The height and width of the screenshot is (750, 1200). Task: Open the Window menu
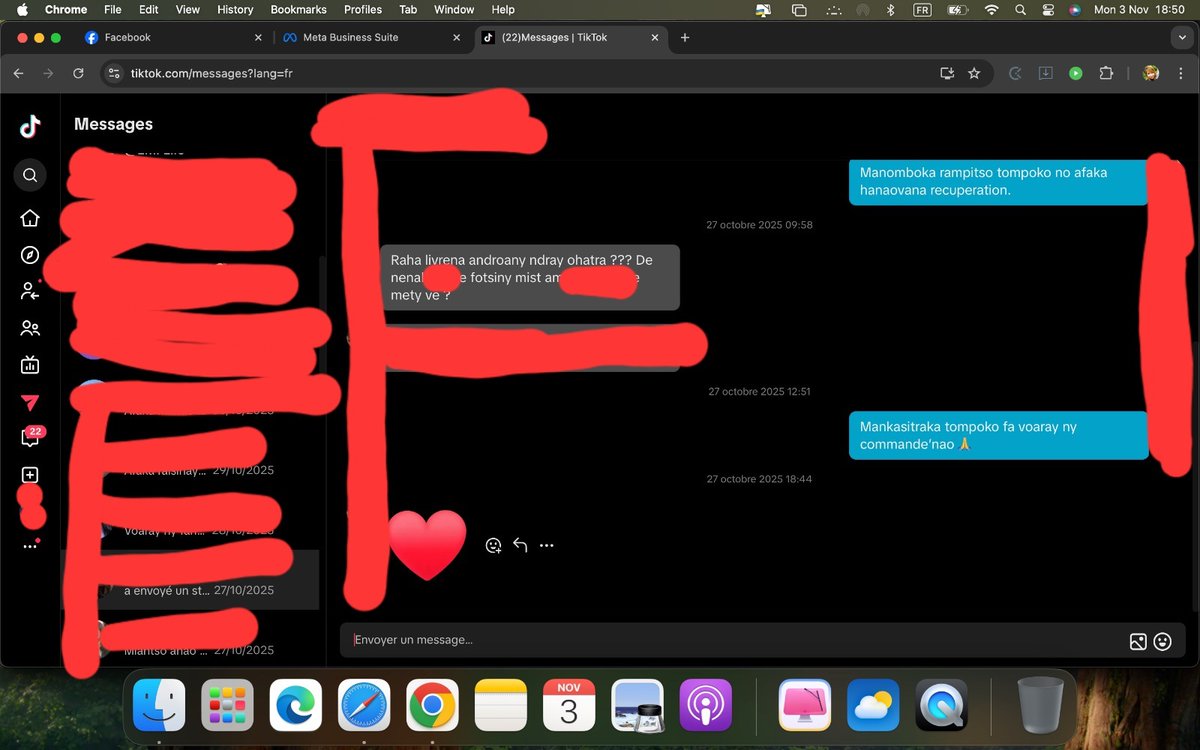click(x=454, y=9)
